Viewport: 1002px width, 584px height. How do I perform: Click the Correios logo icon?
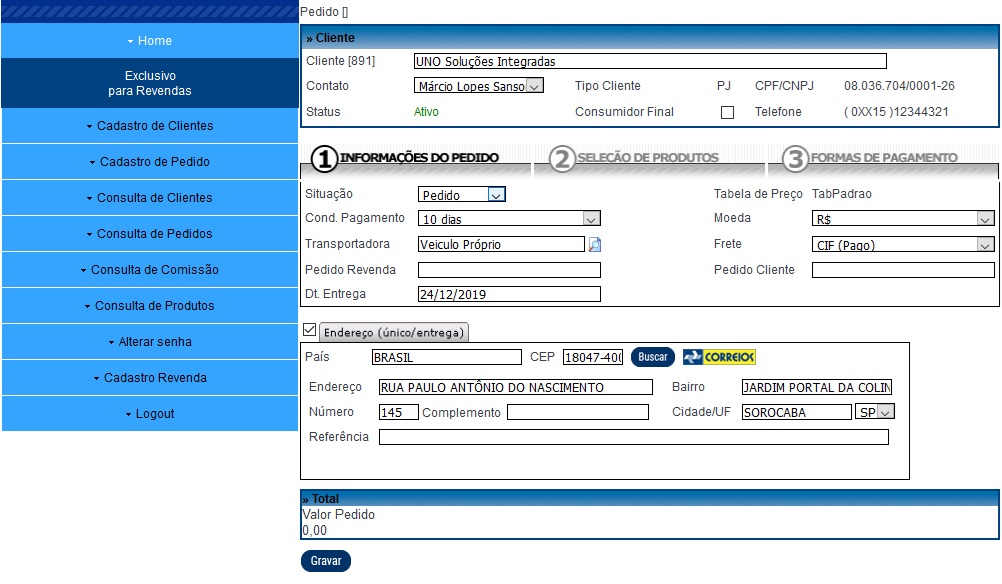719,357
